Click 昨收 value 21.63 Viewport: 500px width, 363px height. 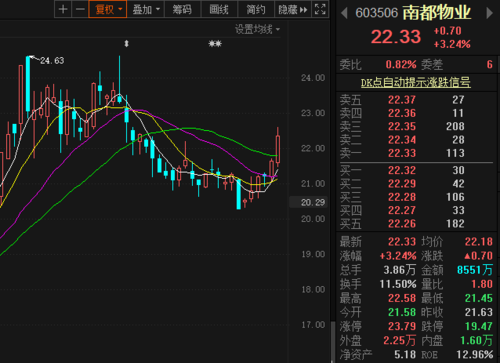[479, 312]
